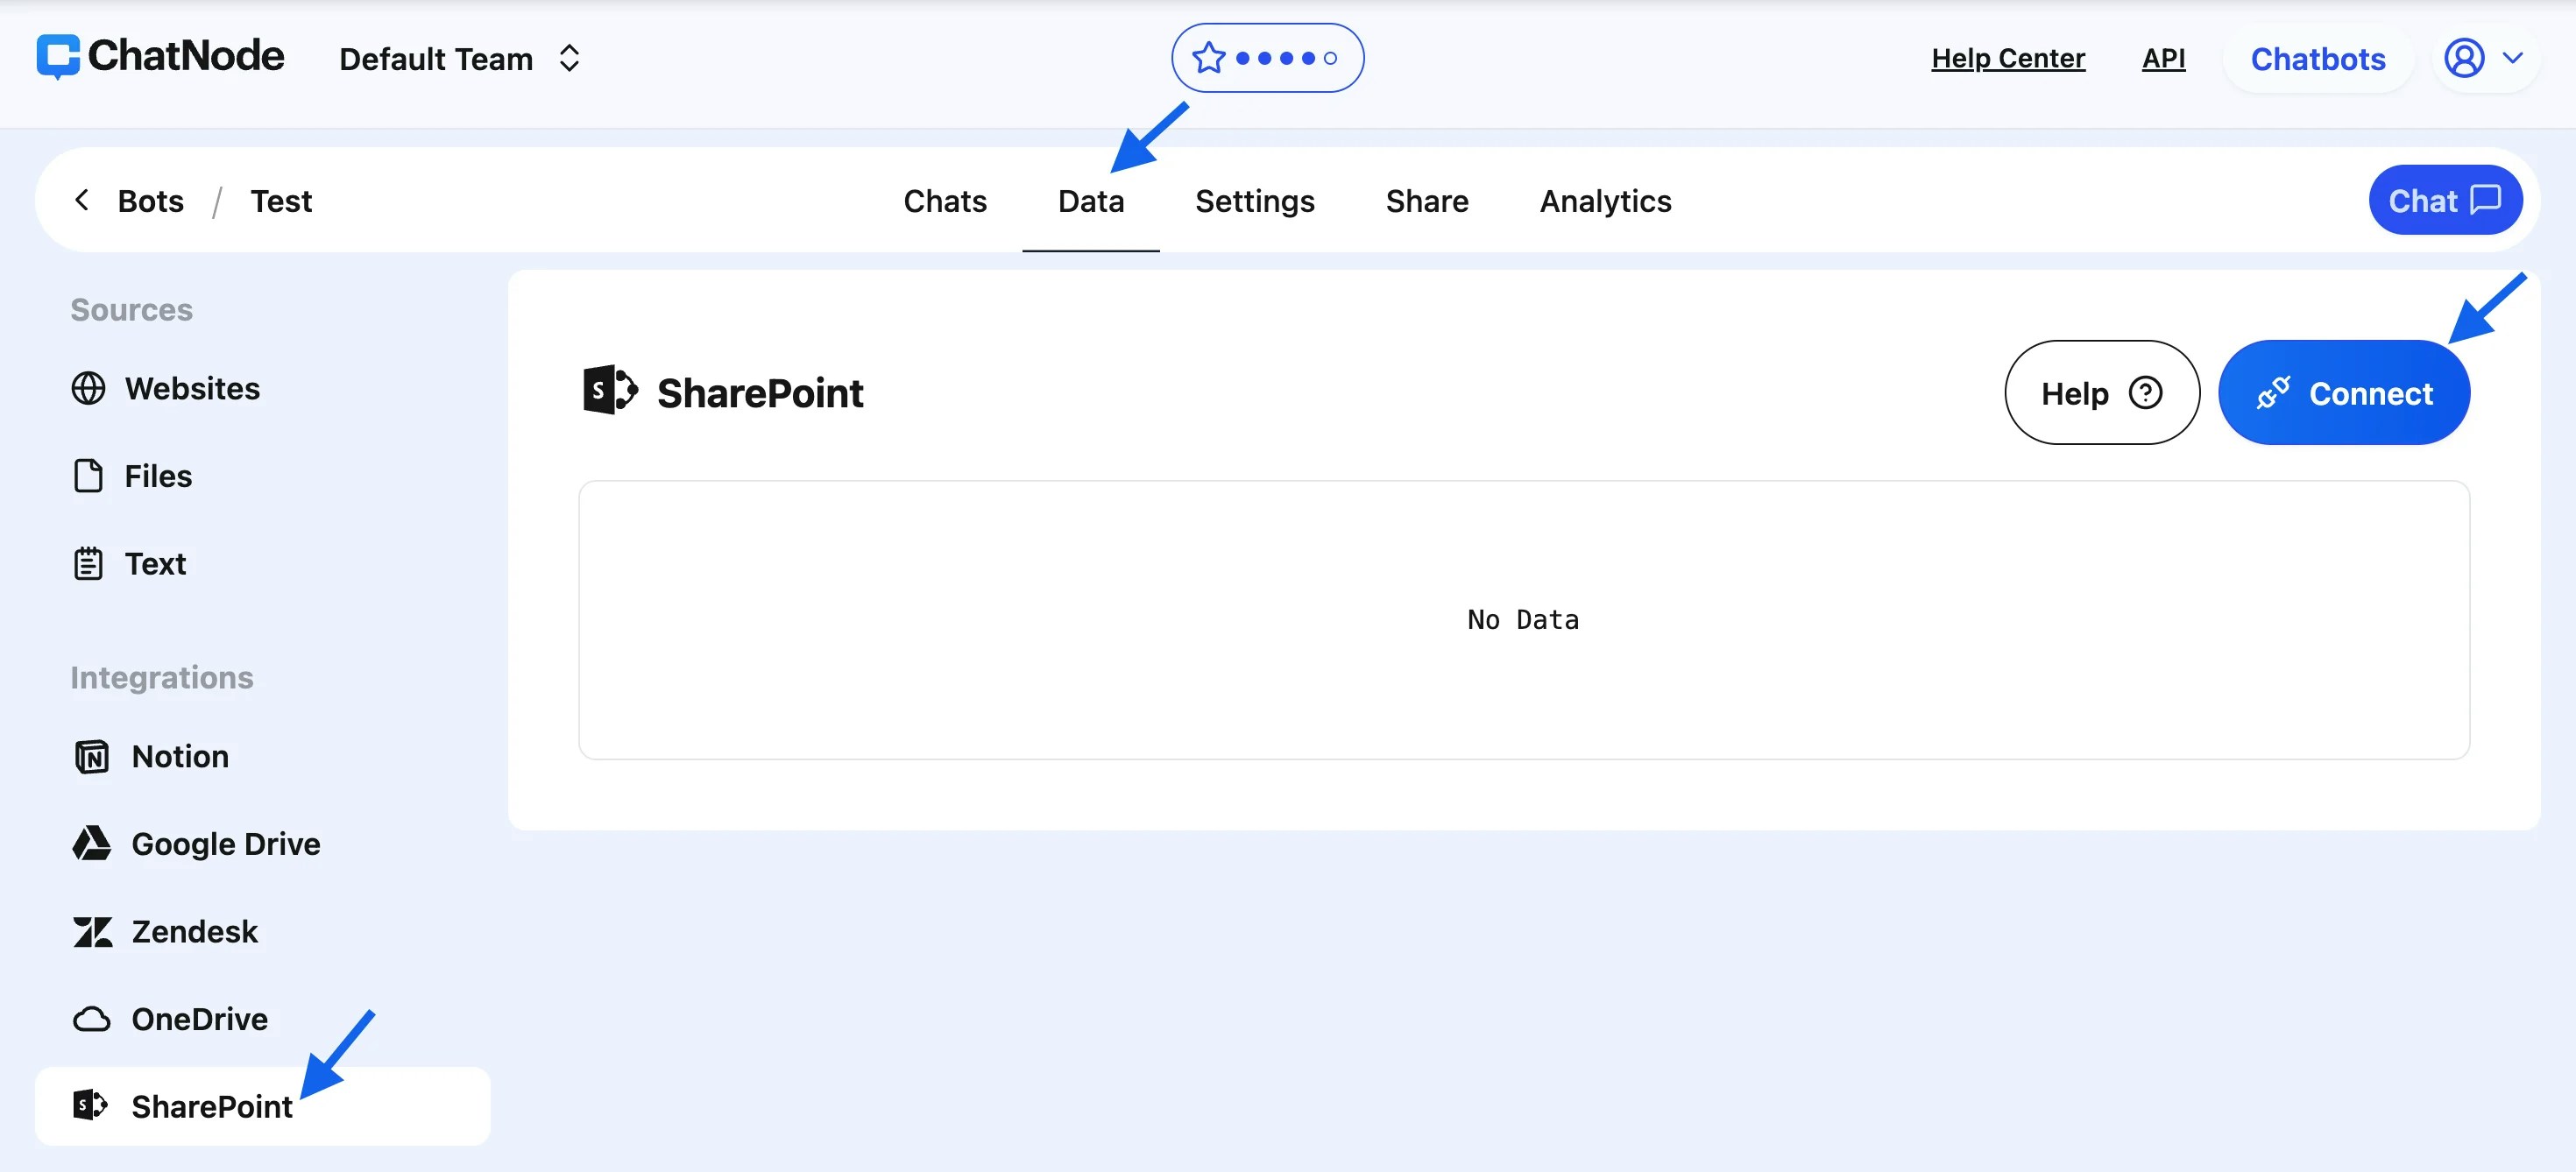The width and height of the screenshot is (2576, 1172).
Task: Select SharePoint in the sidebar
Action: pyautogui.click(x=212, y=1106)
